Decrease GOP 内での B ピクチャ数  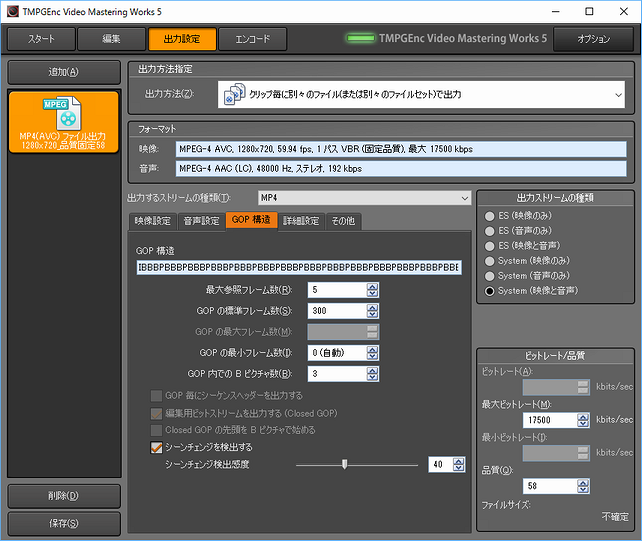coord(372,377)
